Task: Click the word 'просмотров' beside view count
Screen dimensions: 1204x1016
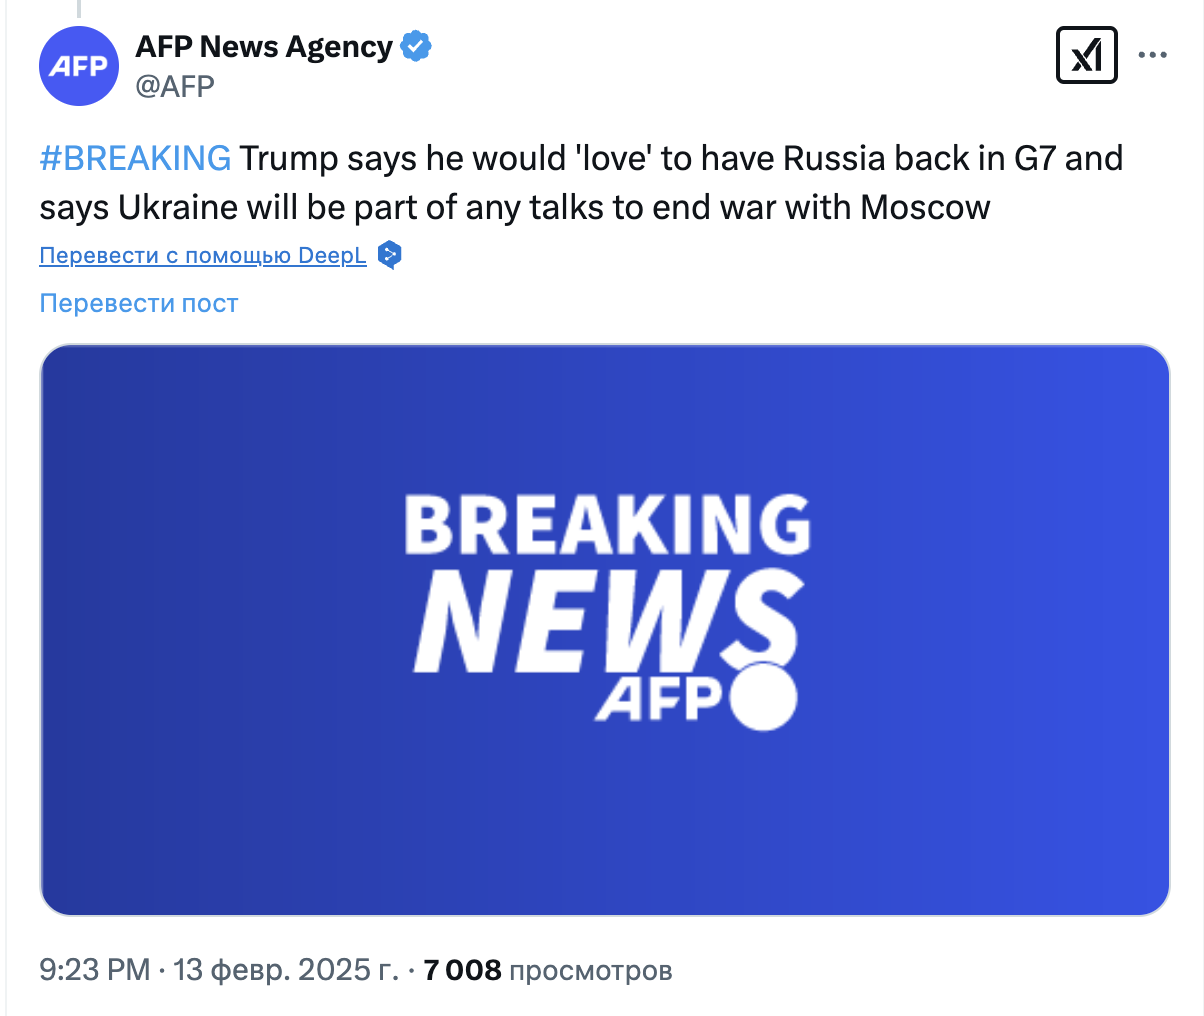Action: [x=590, y=969]
